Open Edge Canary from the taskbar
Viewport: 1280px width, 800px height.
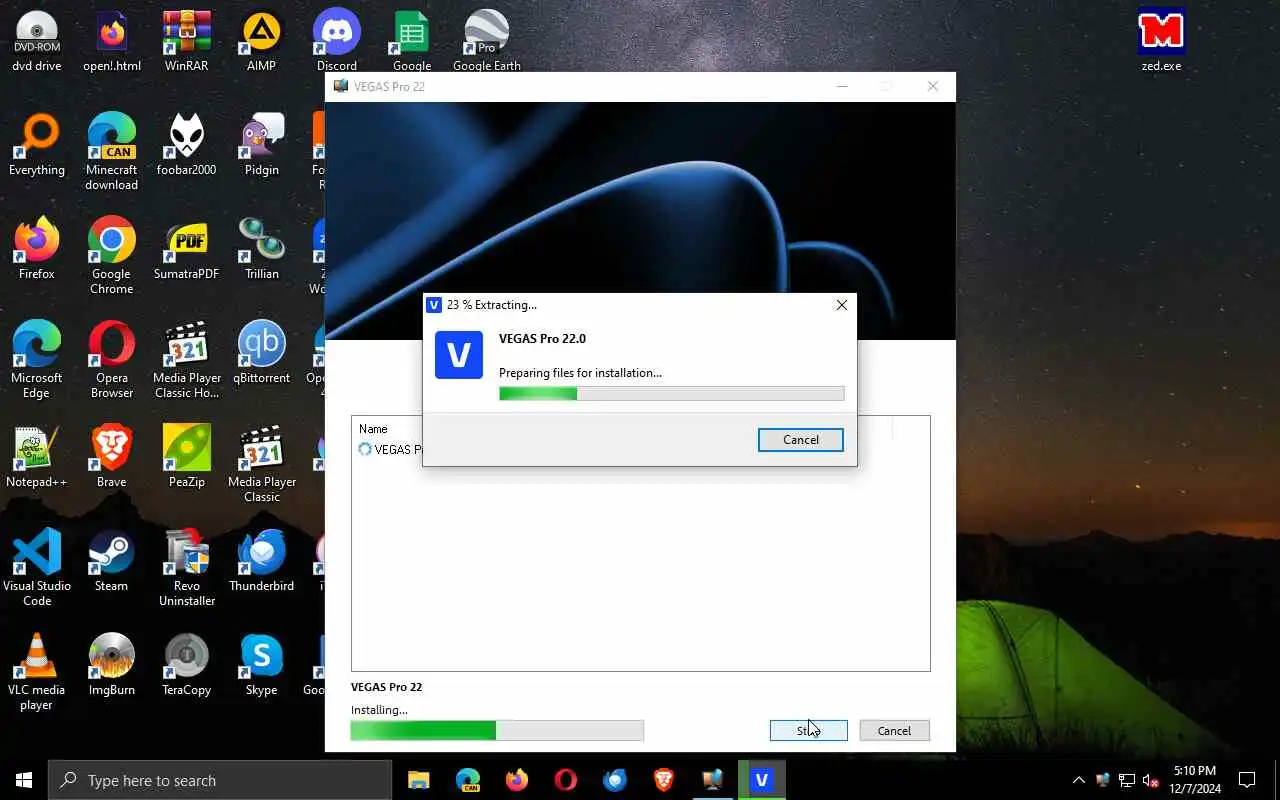coord(468,780)
